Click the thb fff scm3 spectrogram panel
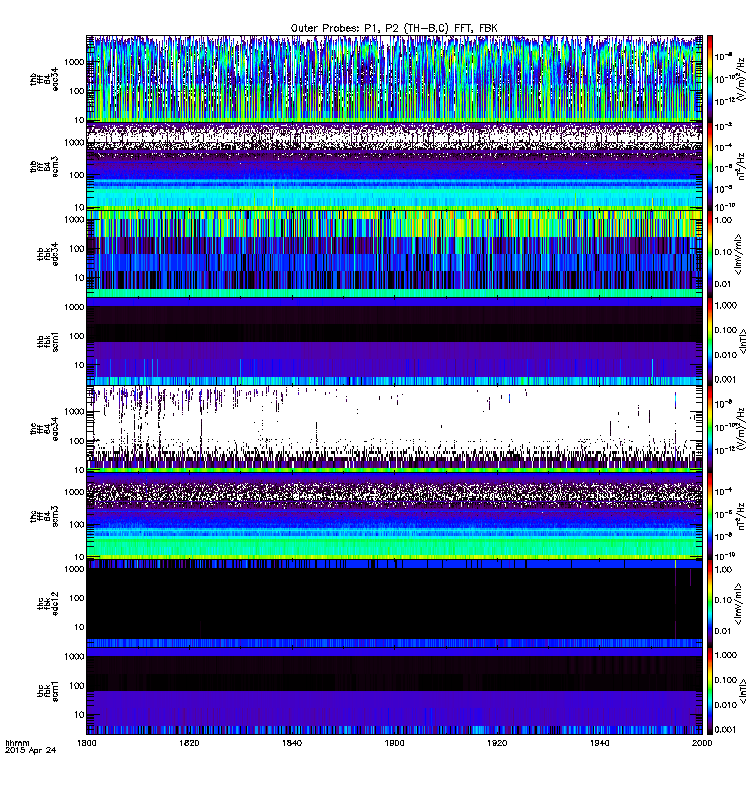This screenshot has width=750, height=800. point(394,166)
